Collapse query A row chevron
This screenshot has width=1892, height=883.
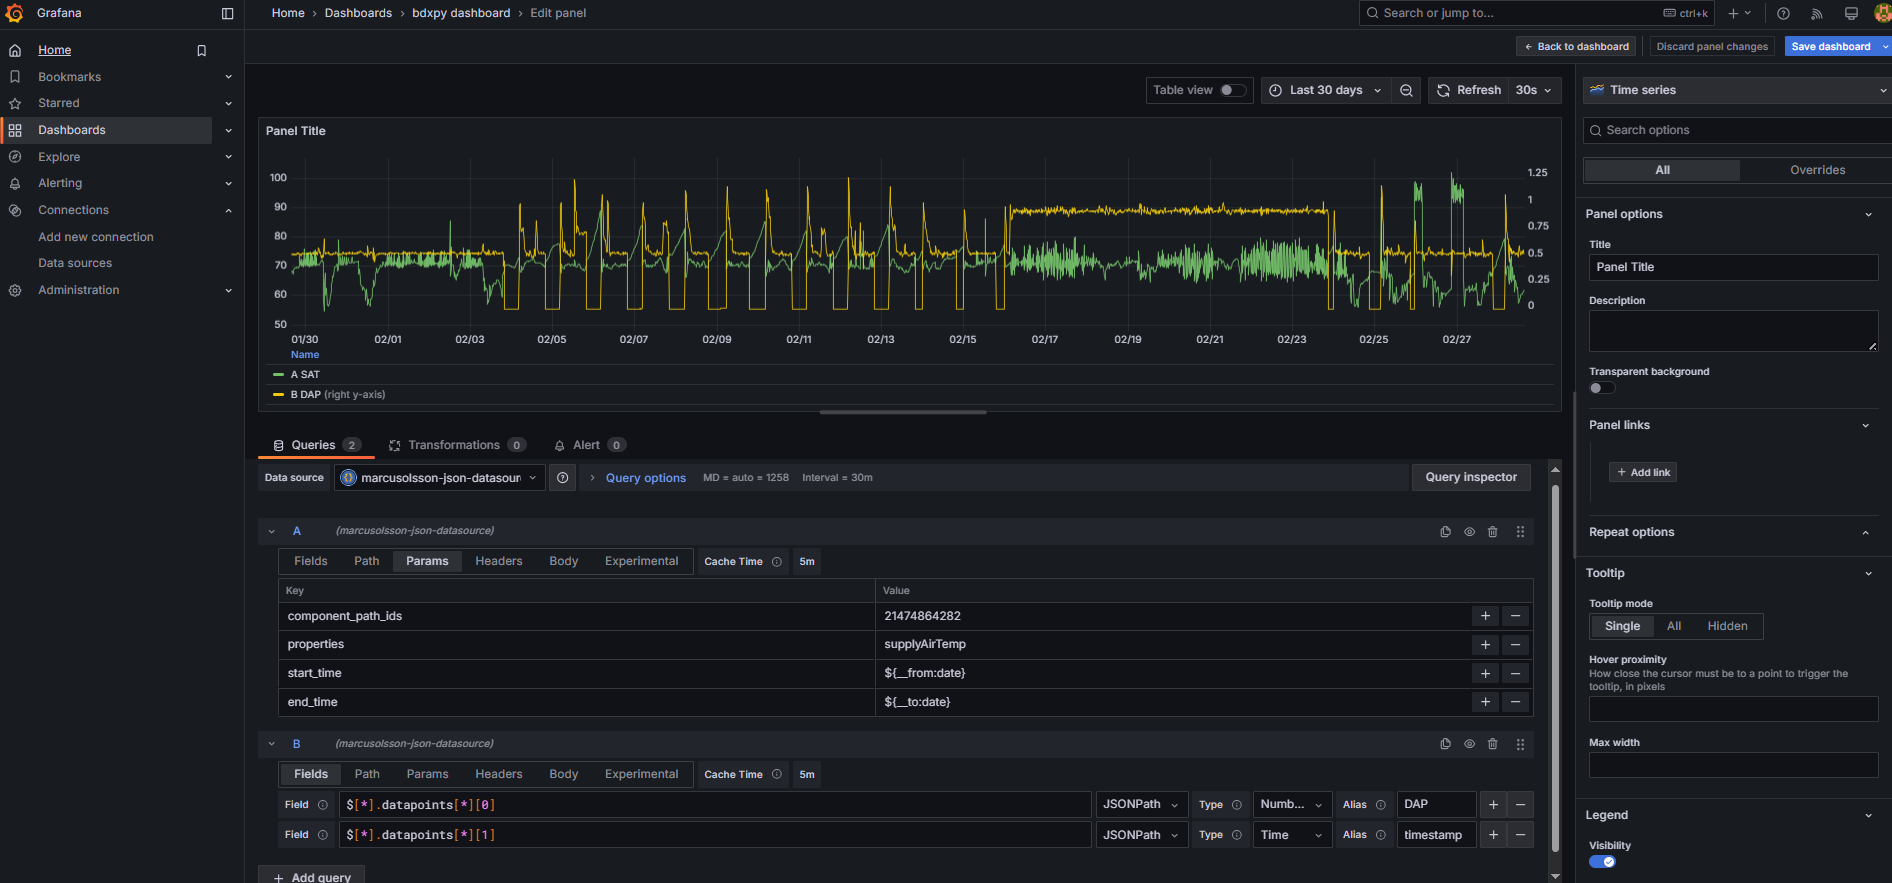271,532
